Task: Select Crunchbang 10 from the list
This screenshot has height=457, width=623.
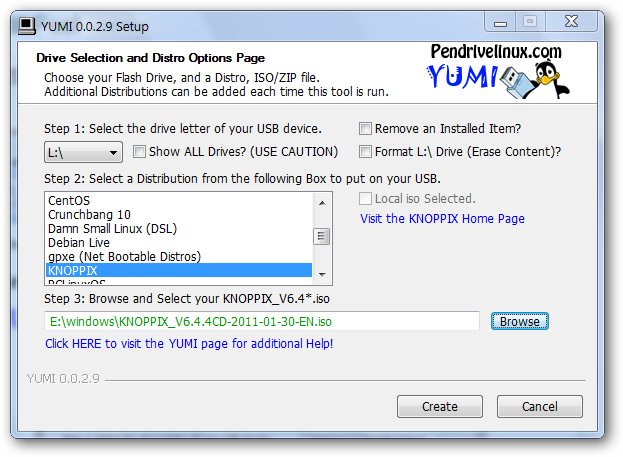Action: tap(179, 215)
